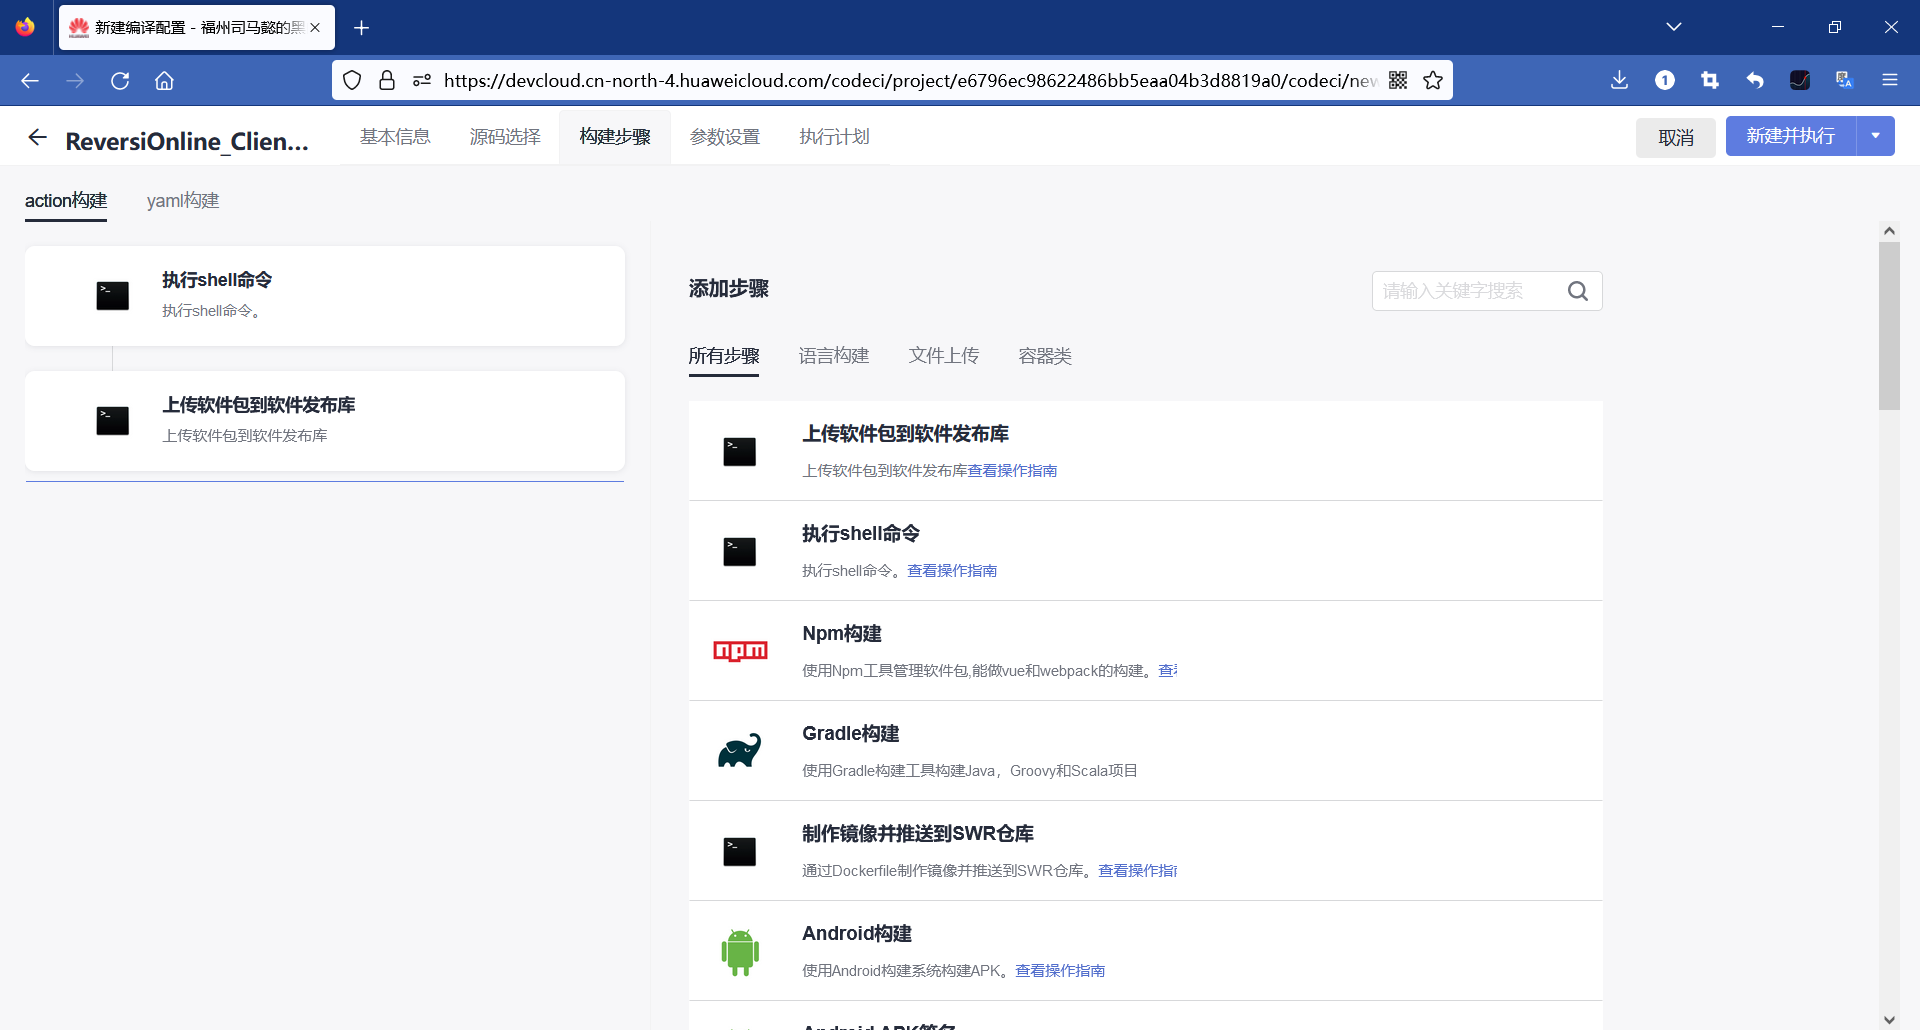Click the screenshot icon in the browser toolbar
1920x1030 pixels.
point(1710,80)
